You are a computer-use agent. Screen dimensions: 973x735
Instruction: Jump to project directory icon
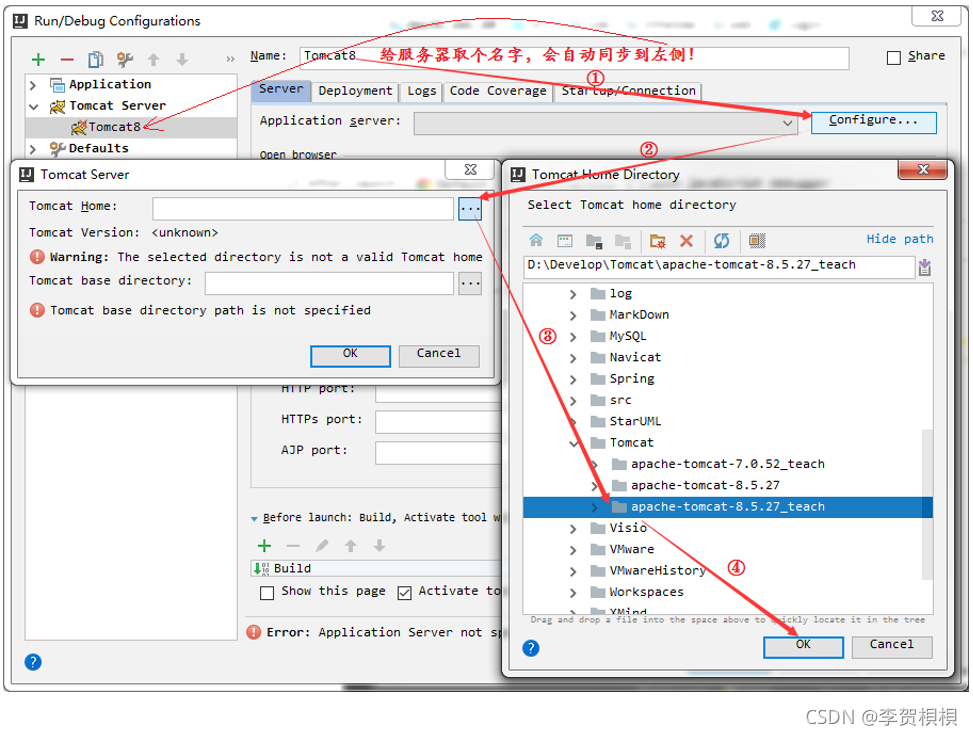click(594, 241)
